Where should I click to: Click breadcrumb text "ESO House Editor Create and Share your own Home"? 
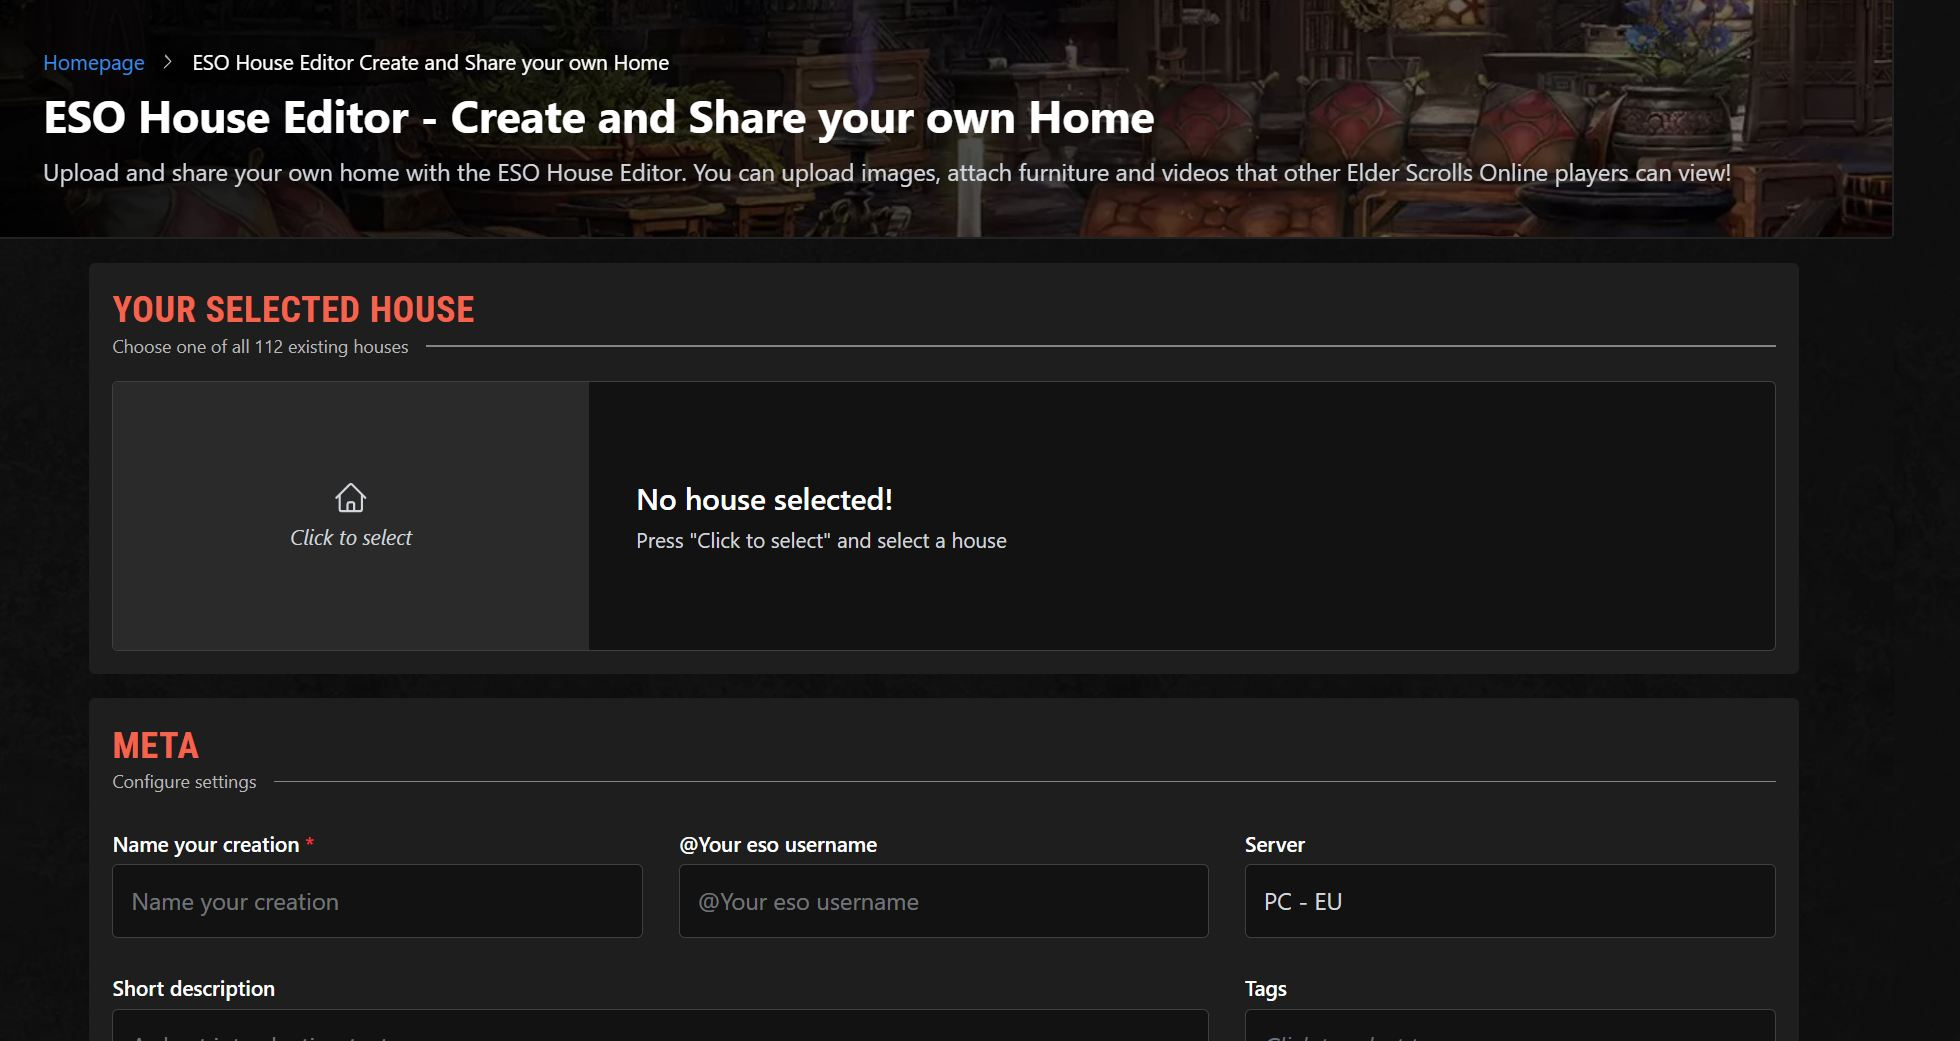coord(431,63)
